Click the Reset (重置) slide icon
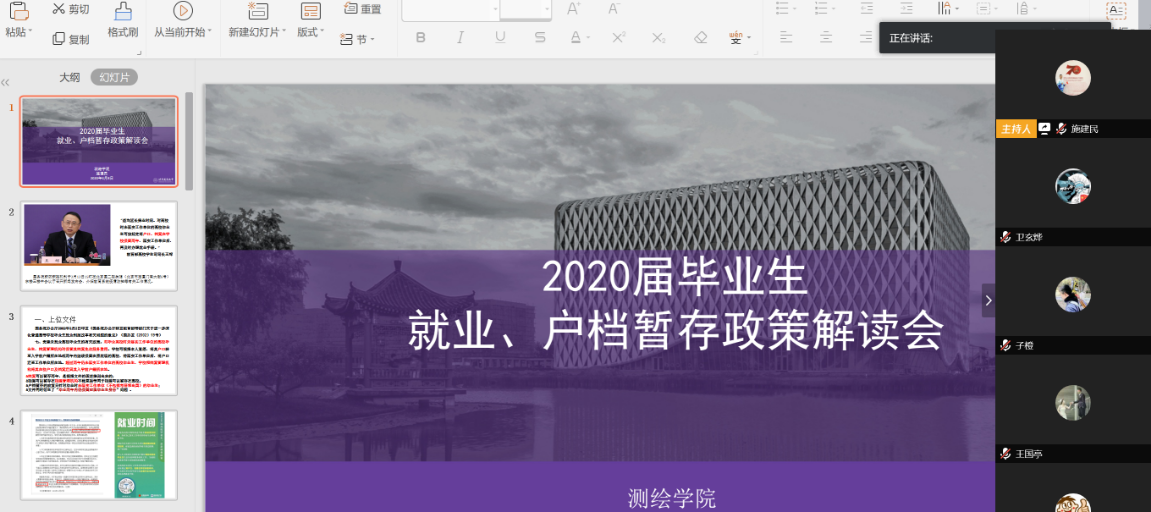Screen dimensions: 1151x512 [350, 9]
